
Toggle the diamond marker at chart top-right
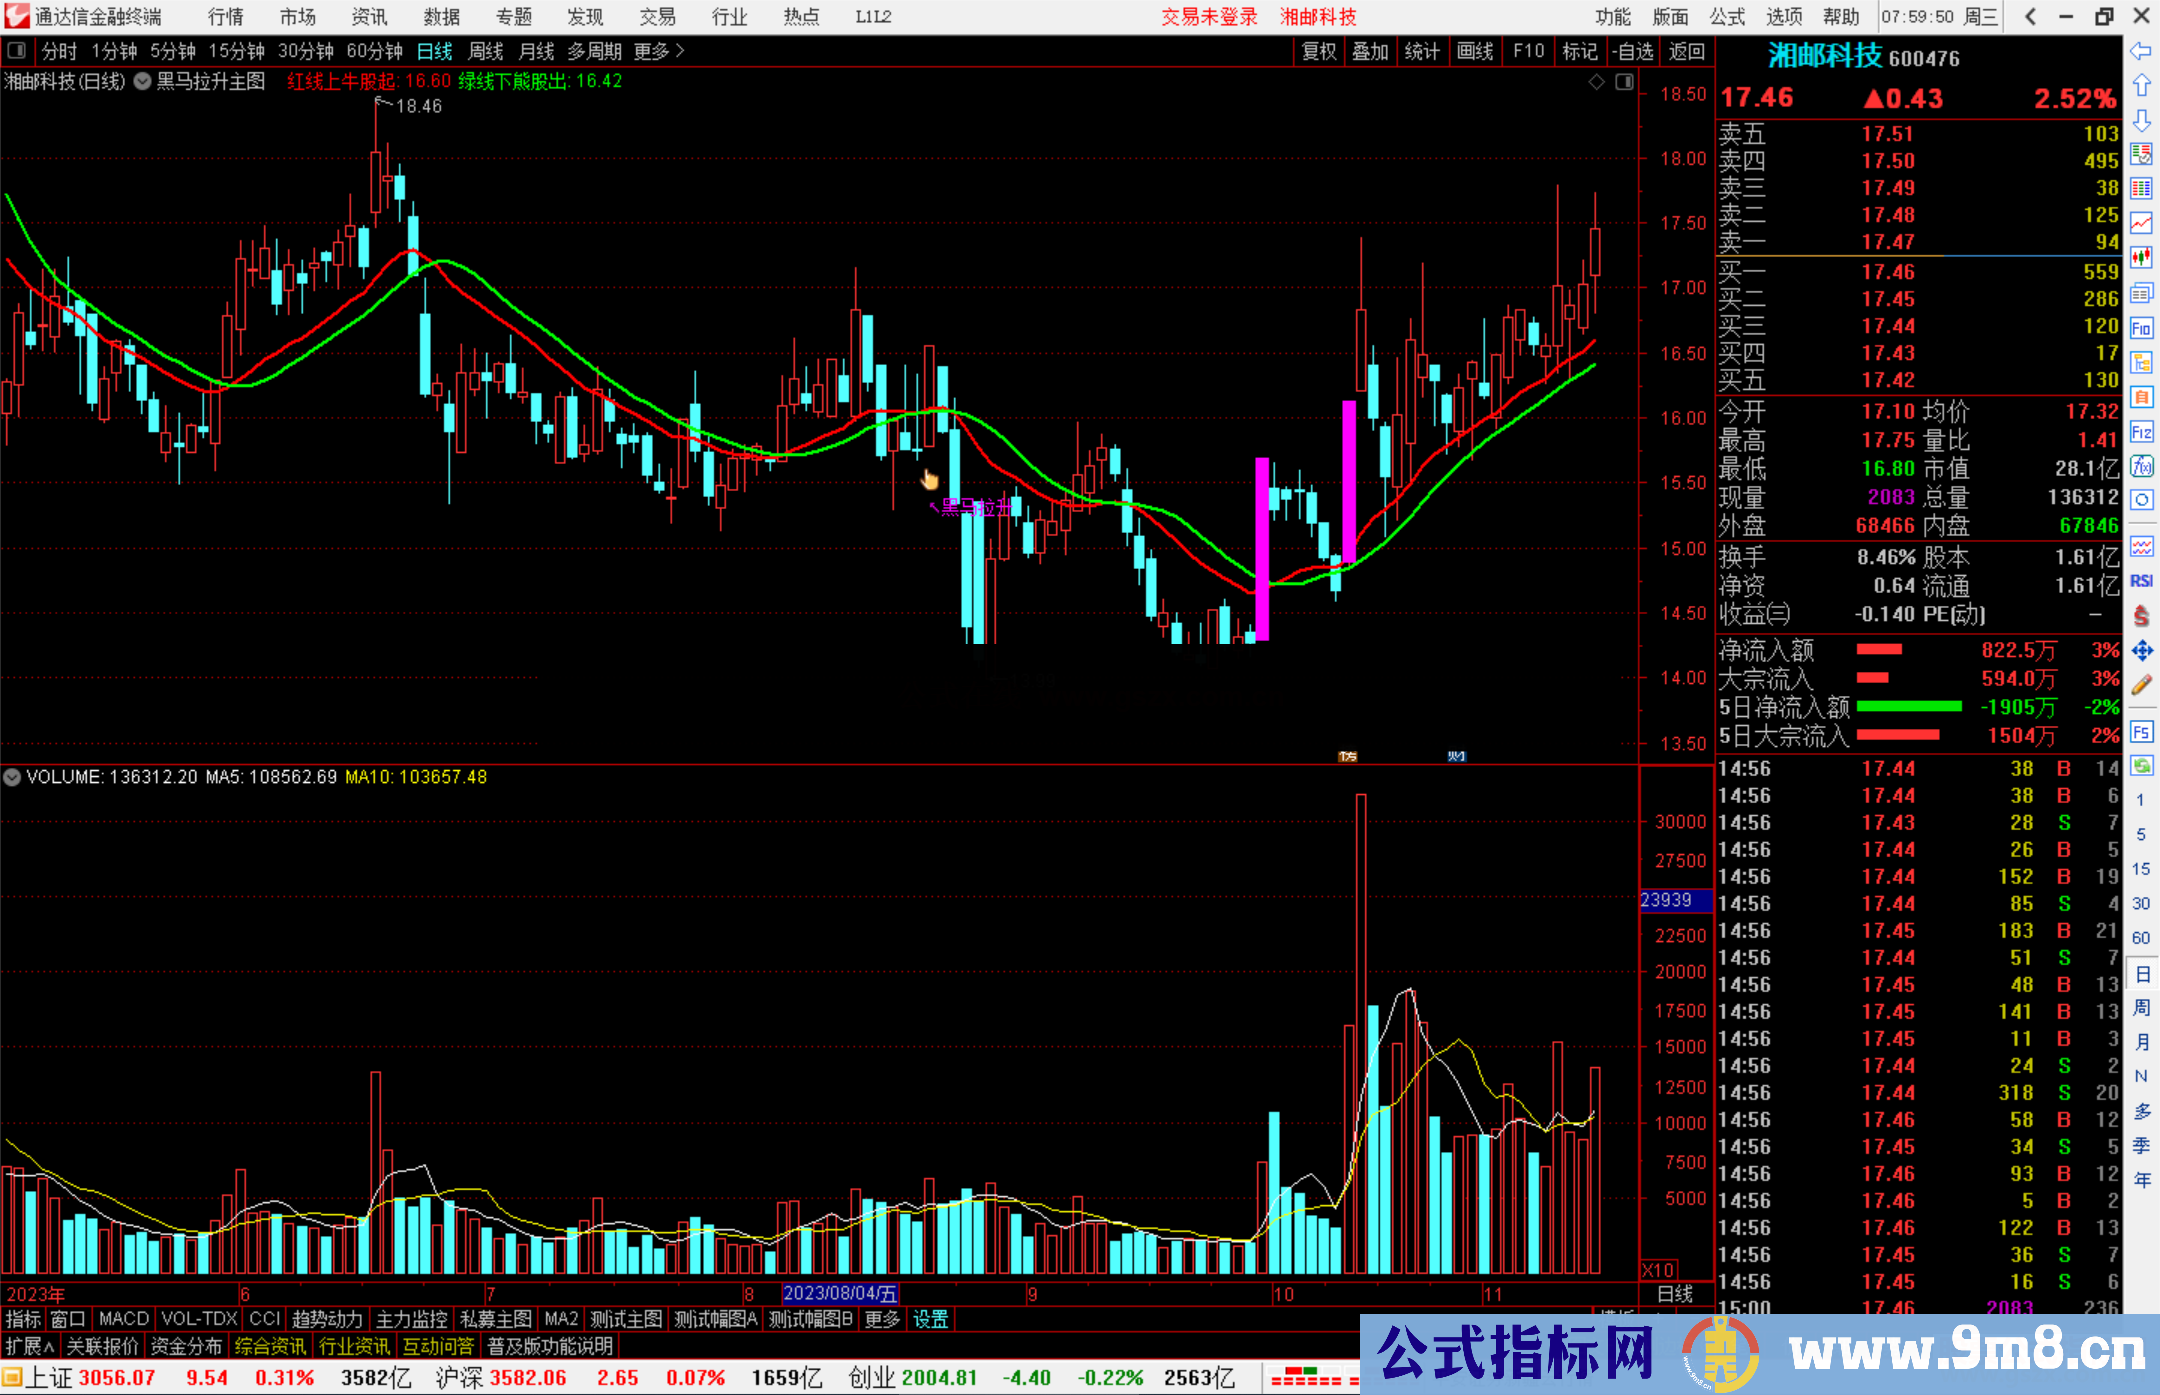[x=1597, y=82]
